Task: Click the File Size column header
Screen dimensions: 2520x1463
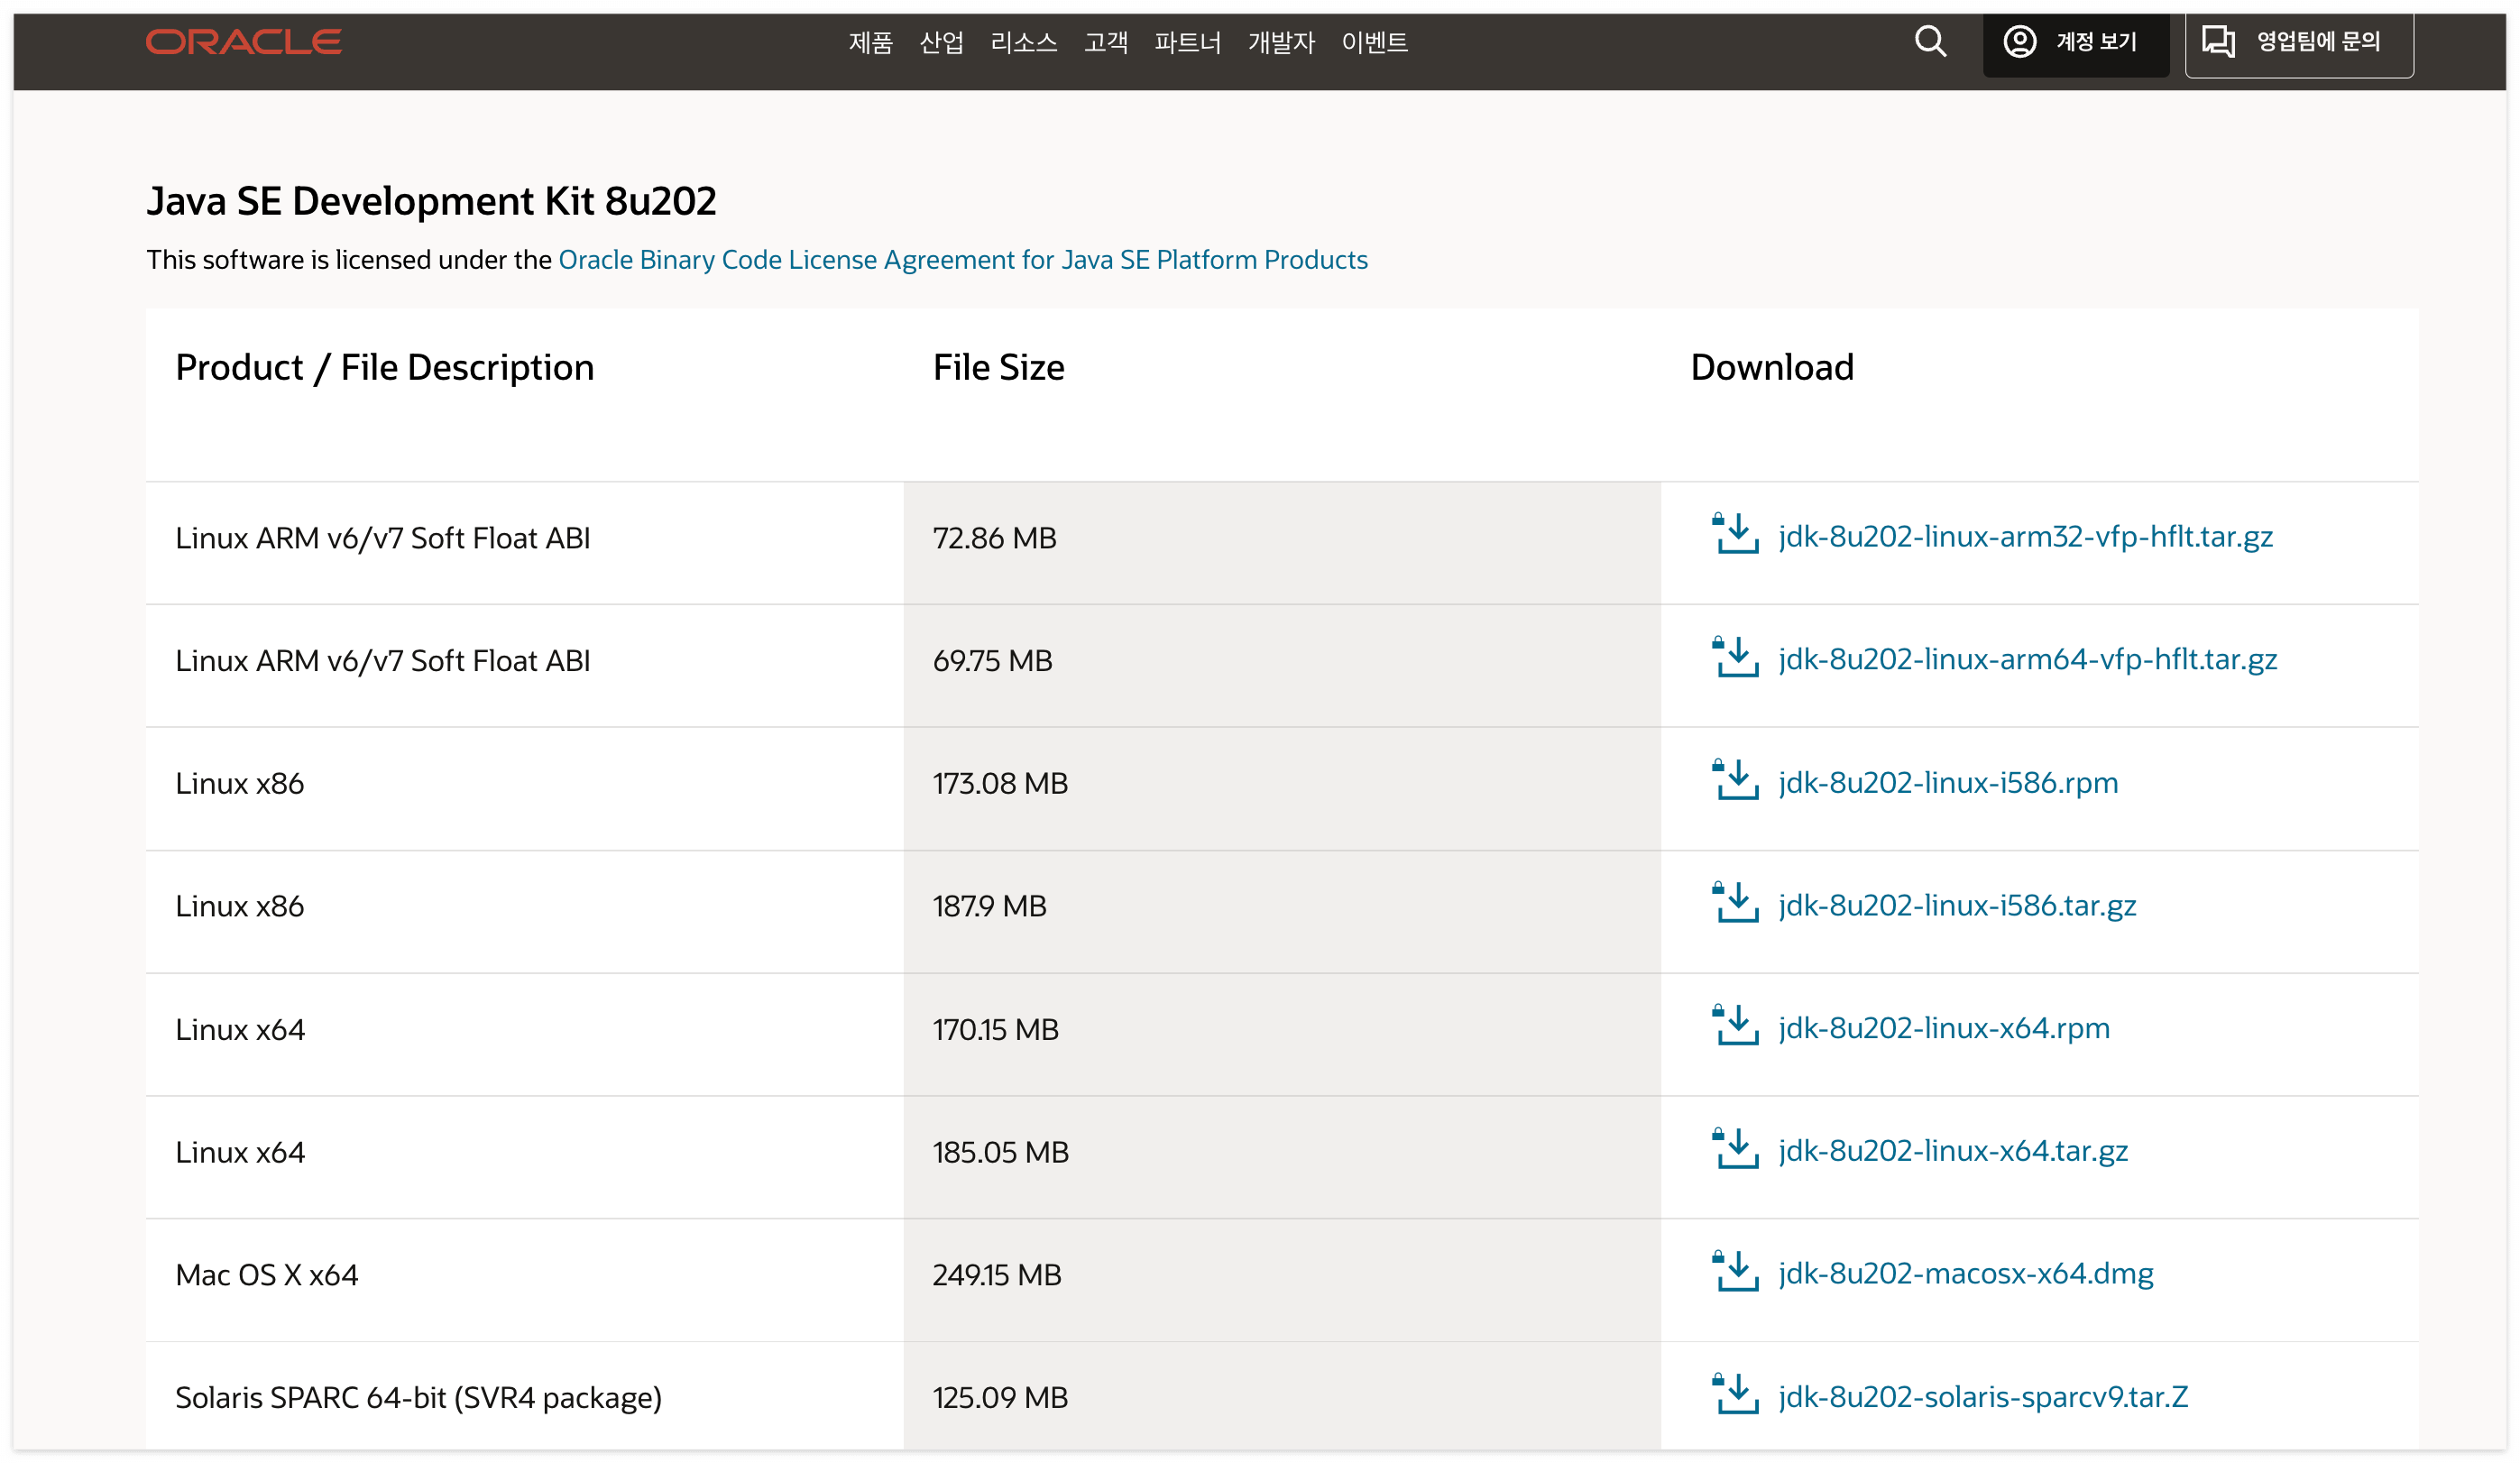Action: pyautogui.click(x=998, y=368)
